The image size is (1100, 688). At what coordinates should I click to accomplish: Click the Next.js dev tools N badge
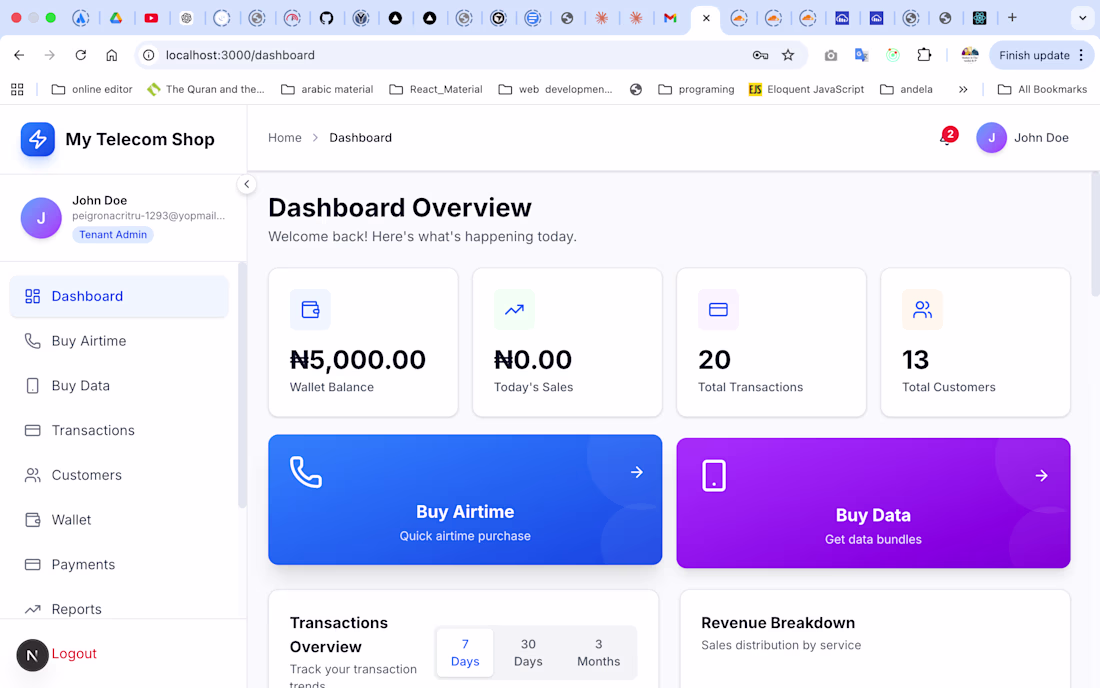pyautogui.click(x=32, y=655)
